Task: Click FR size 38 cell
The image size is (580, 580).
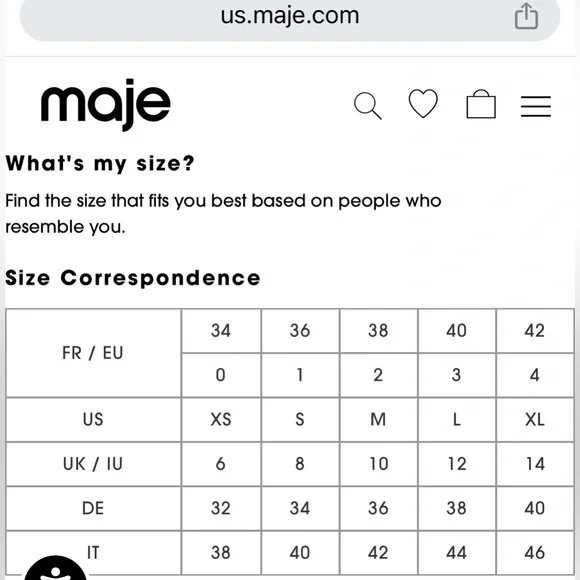Action: 378,331
